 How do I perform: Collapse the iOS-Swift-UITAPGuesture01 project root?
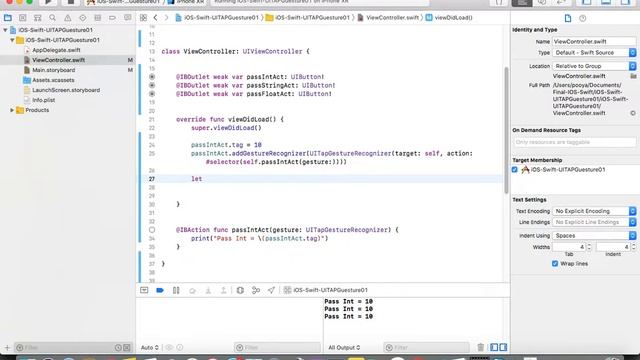click(5, 30)
